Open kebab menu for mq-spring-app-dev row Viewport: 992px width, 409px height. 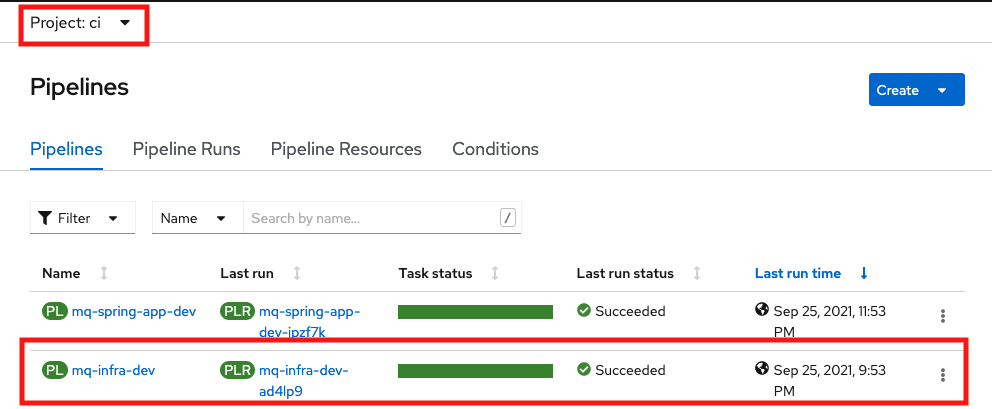[x=943, y=316]
